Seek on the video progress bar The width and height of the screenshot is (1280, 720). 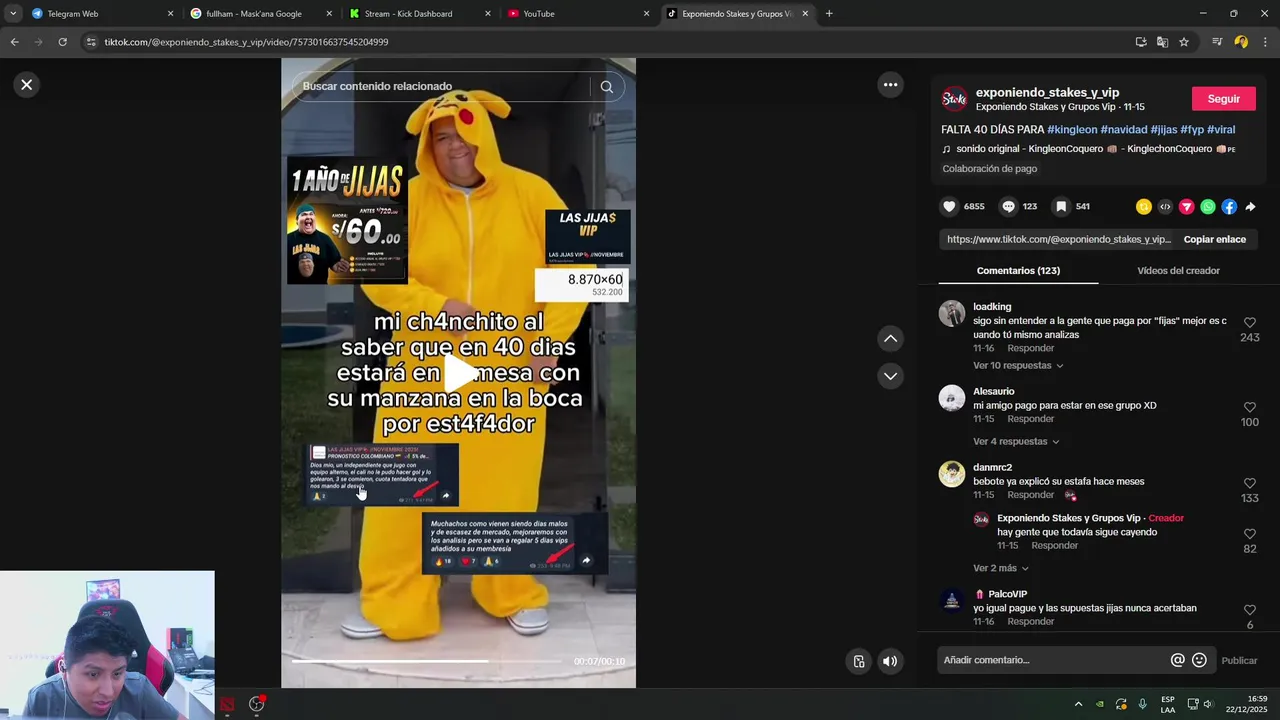[427, 661]
